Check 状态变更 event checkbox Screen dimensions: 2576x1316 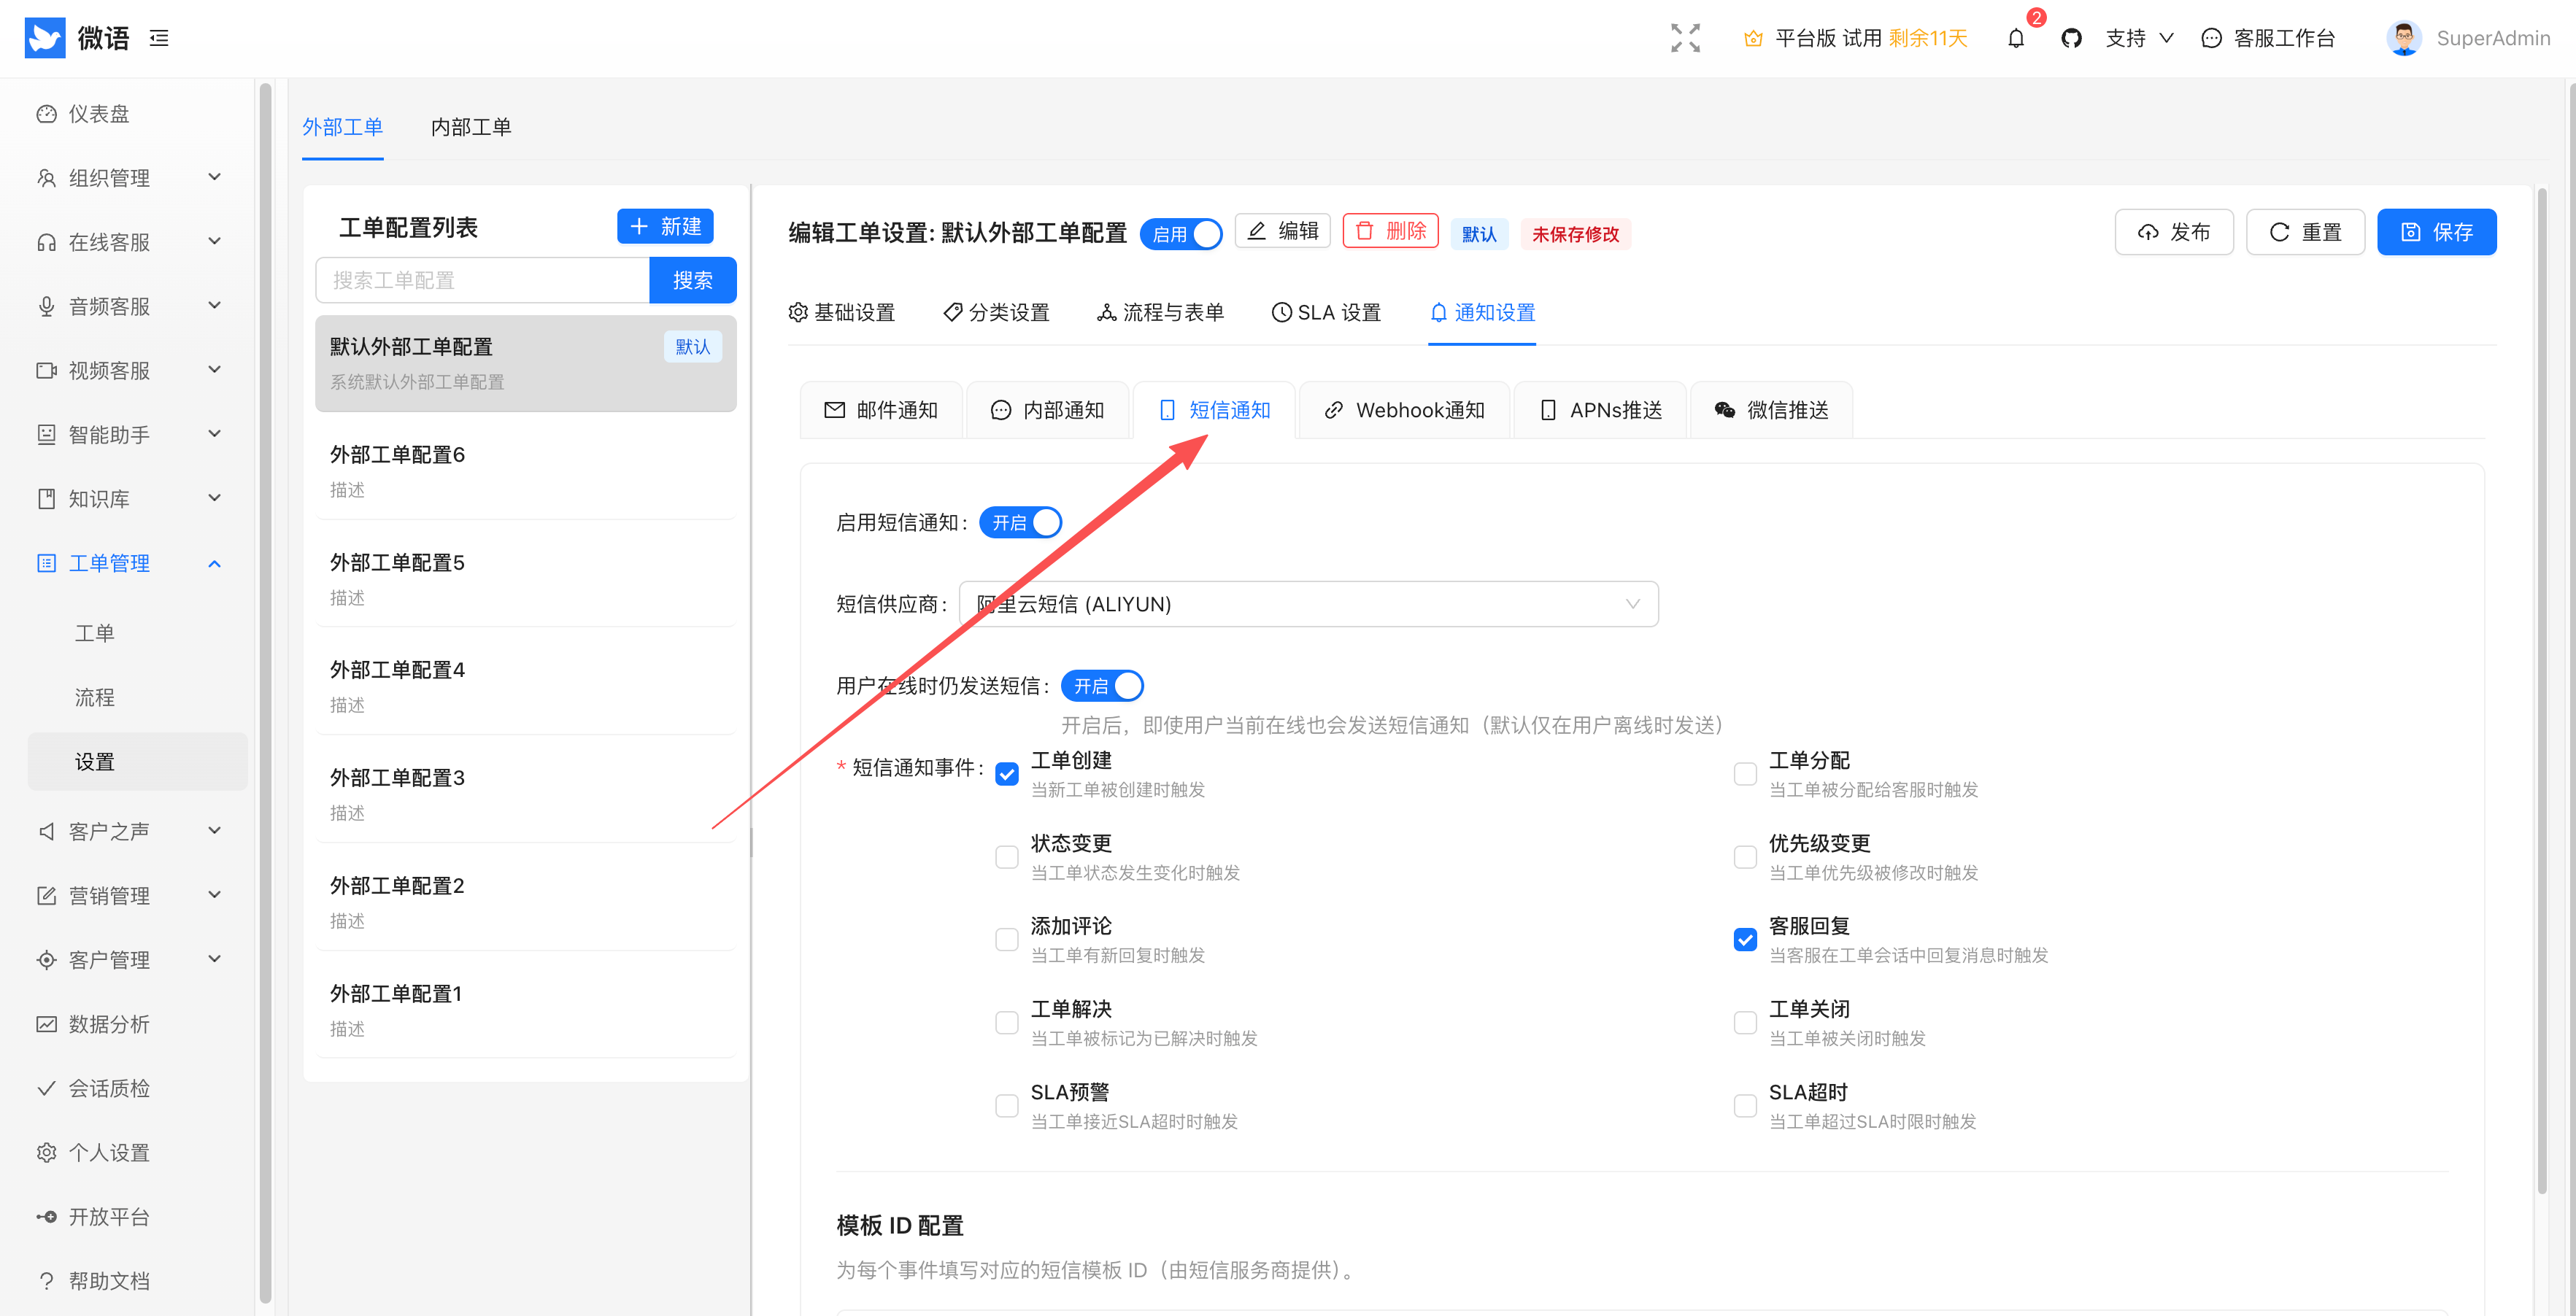(1007, 857)
